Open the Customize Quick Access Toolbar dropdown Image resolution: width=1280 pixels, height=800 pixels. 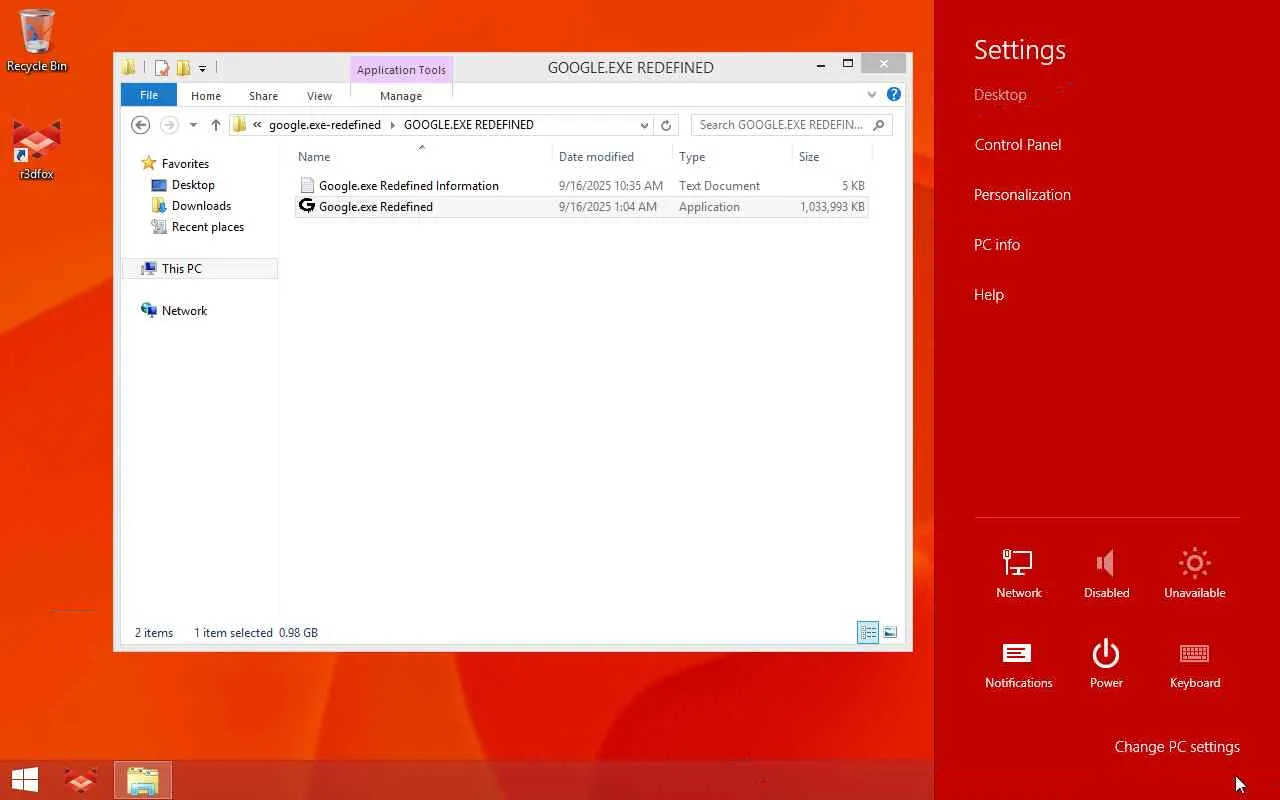202,69
